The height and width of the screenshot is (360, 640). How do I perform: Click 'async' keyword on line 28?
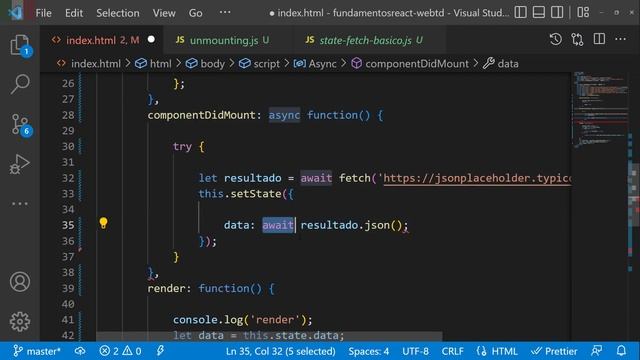pos(284,115)
